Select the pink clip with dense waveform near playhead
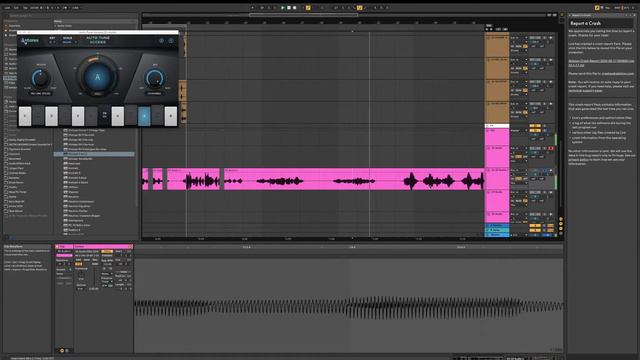Screen dimensions: 640x360 [193, 179]
